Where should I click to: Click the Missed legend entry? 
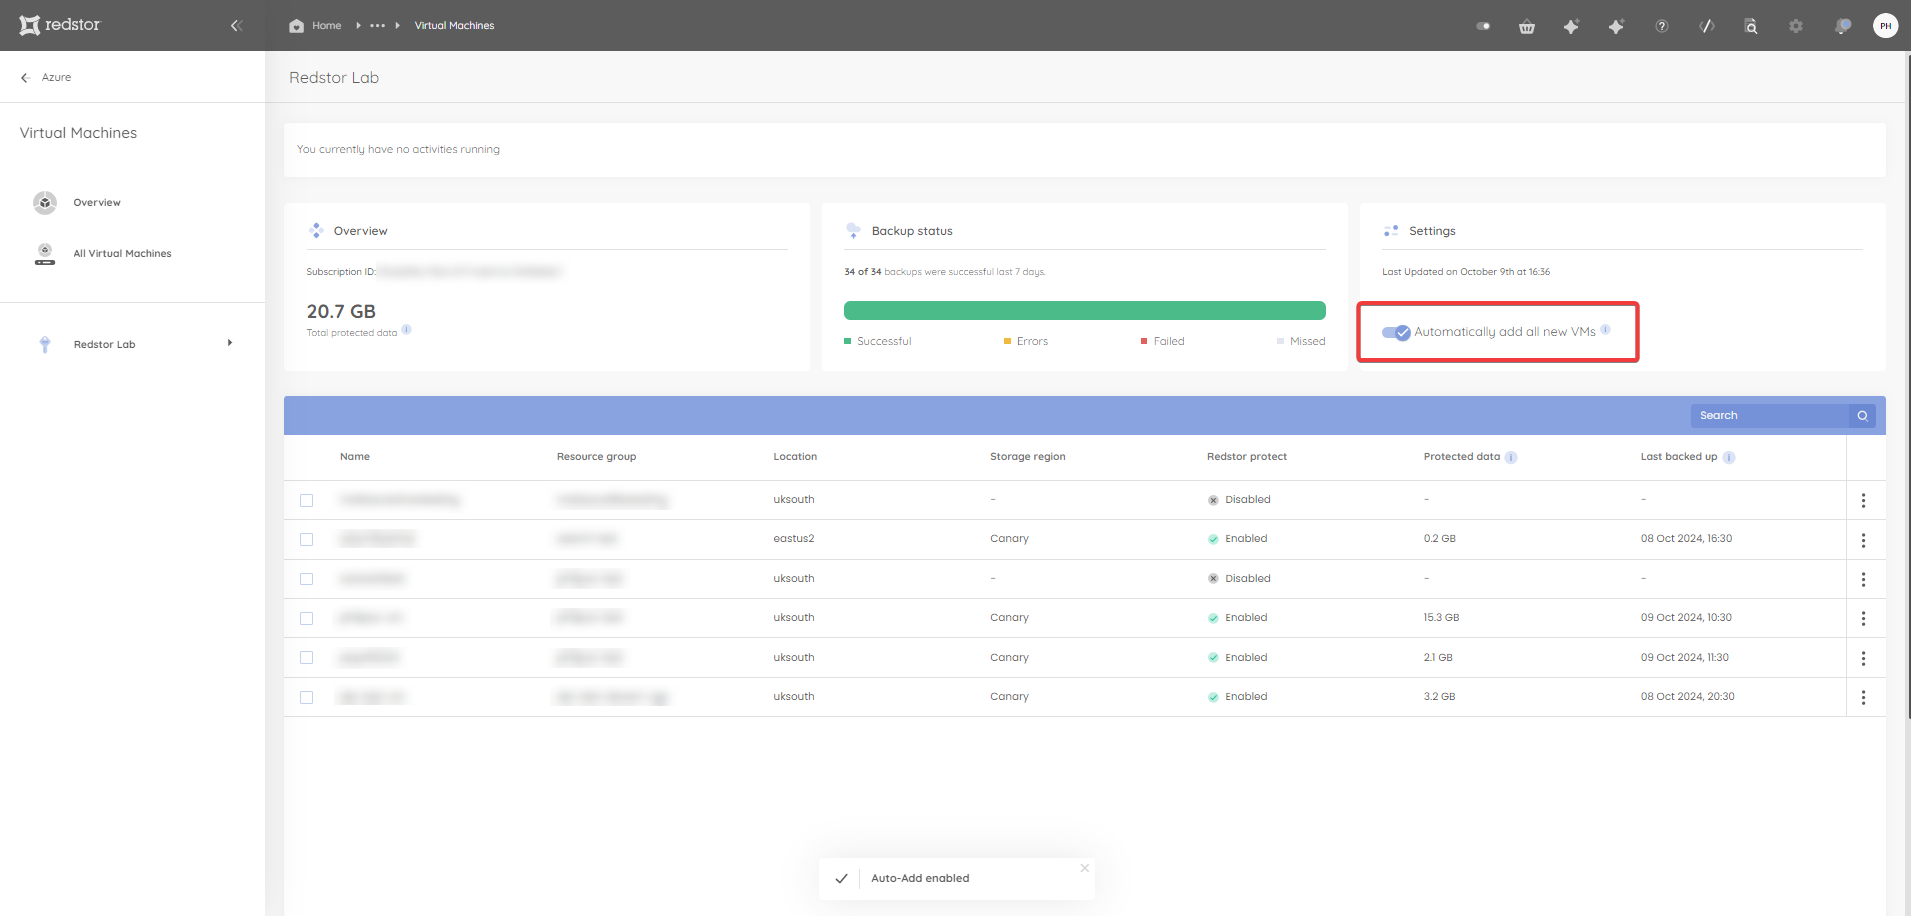click(x=1301, y=342)
